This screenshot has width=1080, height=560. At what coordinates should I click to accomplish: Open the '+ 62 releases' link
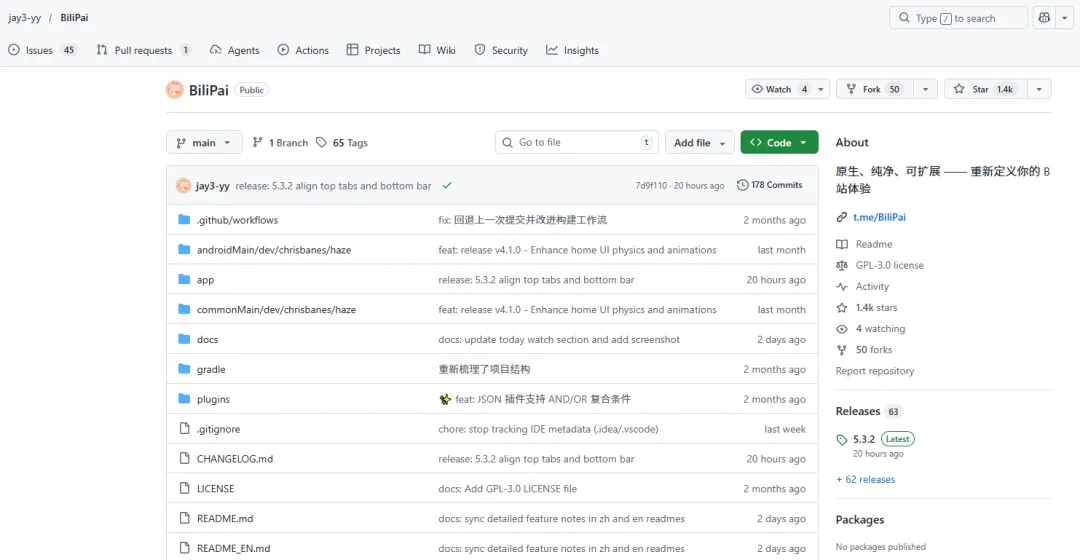click(x=865, y=479)
